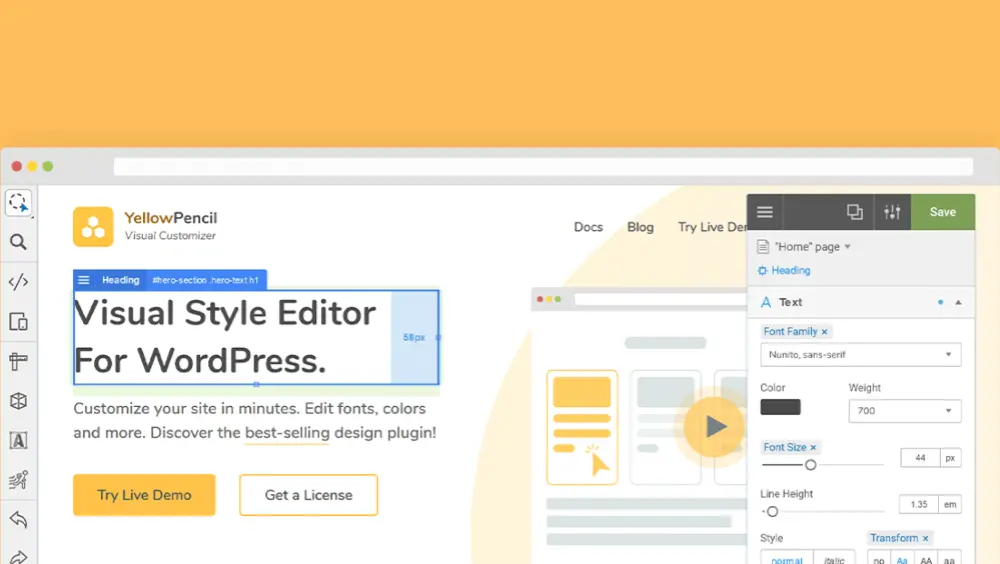Open the Blog menu link
1000x564 pixels.
point(640,227)
